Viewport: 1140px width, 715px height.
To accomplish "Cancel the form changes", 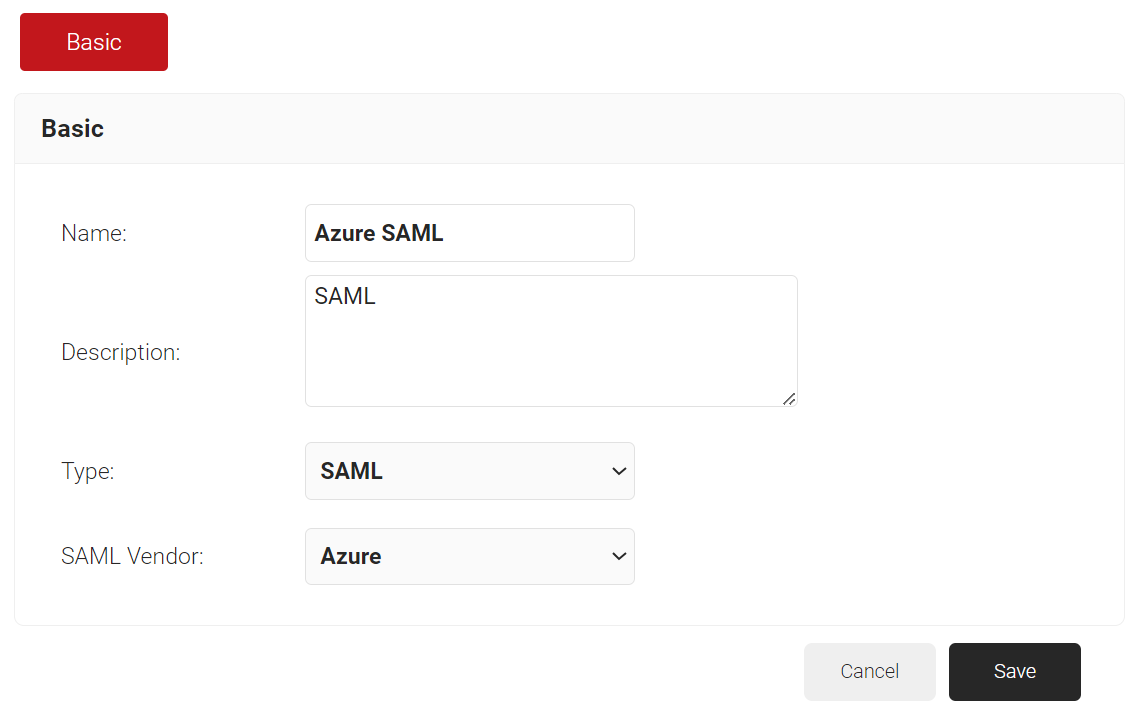I will tap(869, 671).
